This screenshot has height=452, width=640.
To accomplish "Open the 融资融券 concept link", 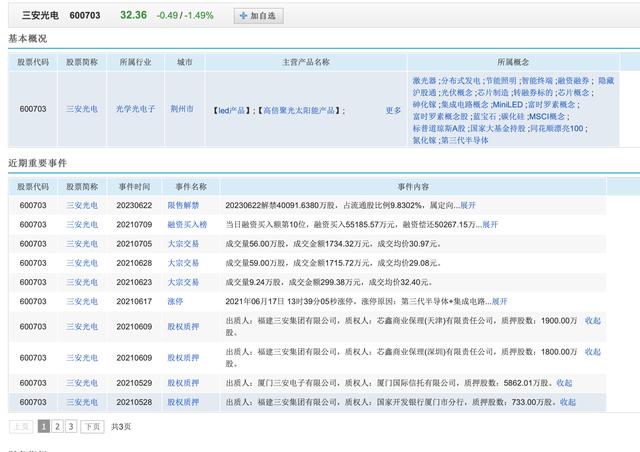I will pyautogui.click(x=573, y=81).
